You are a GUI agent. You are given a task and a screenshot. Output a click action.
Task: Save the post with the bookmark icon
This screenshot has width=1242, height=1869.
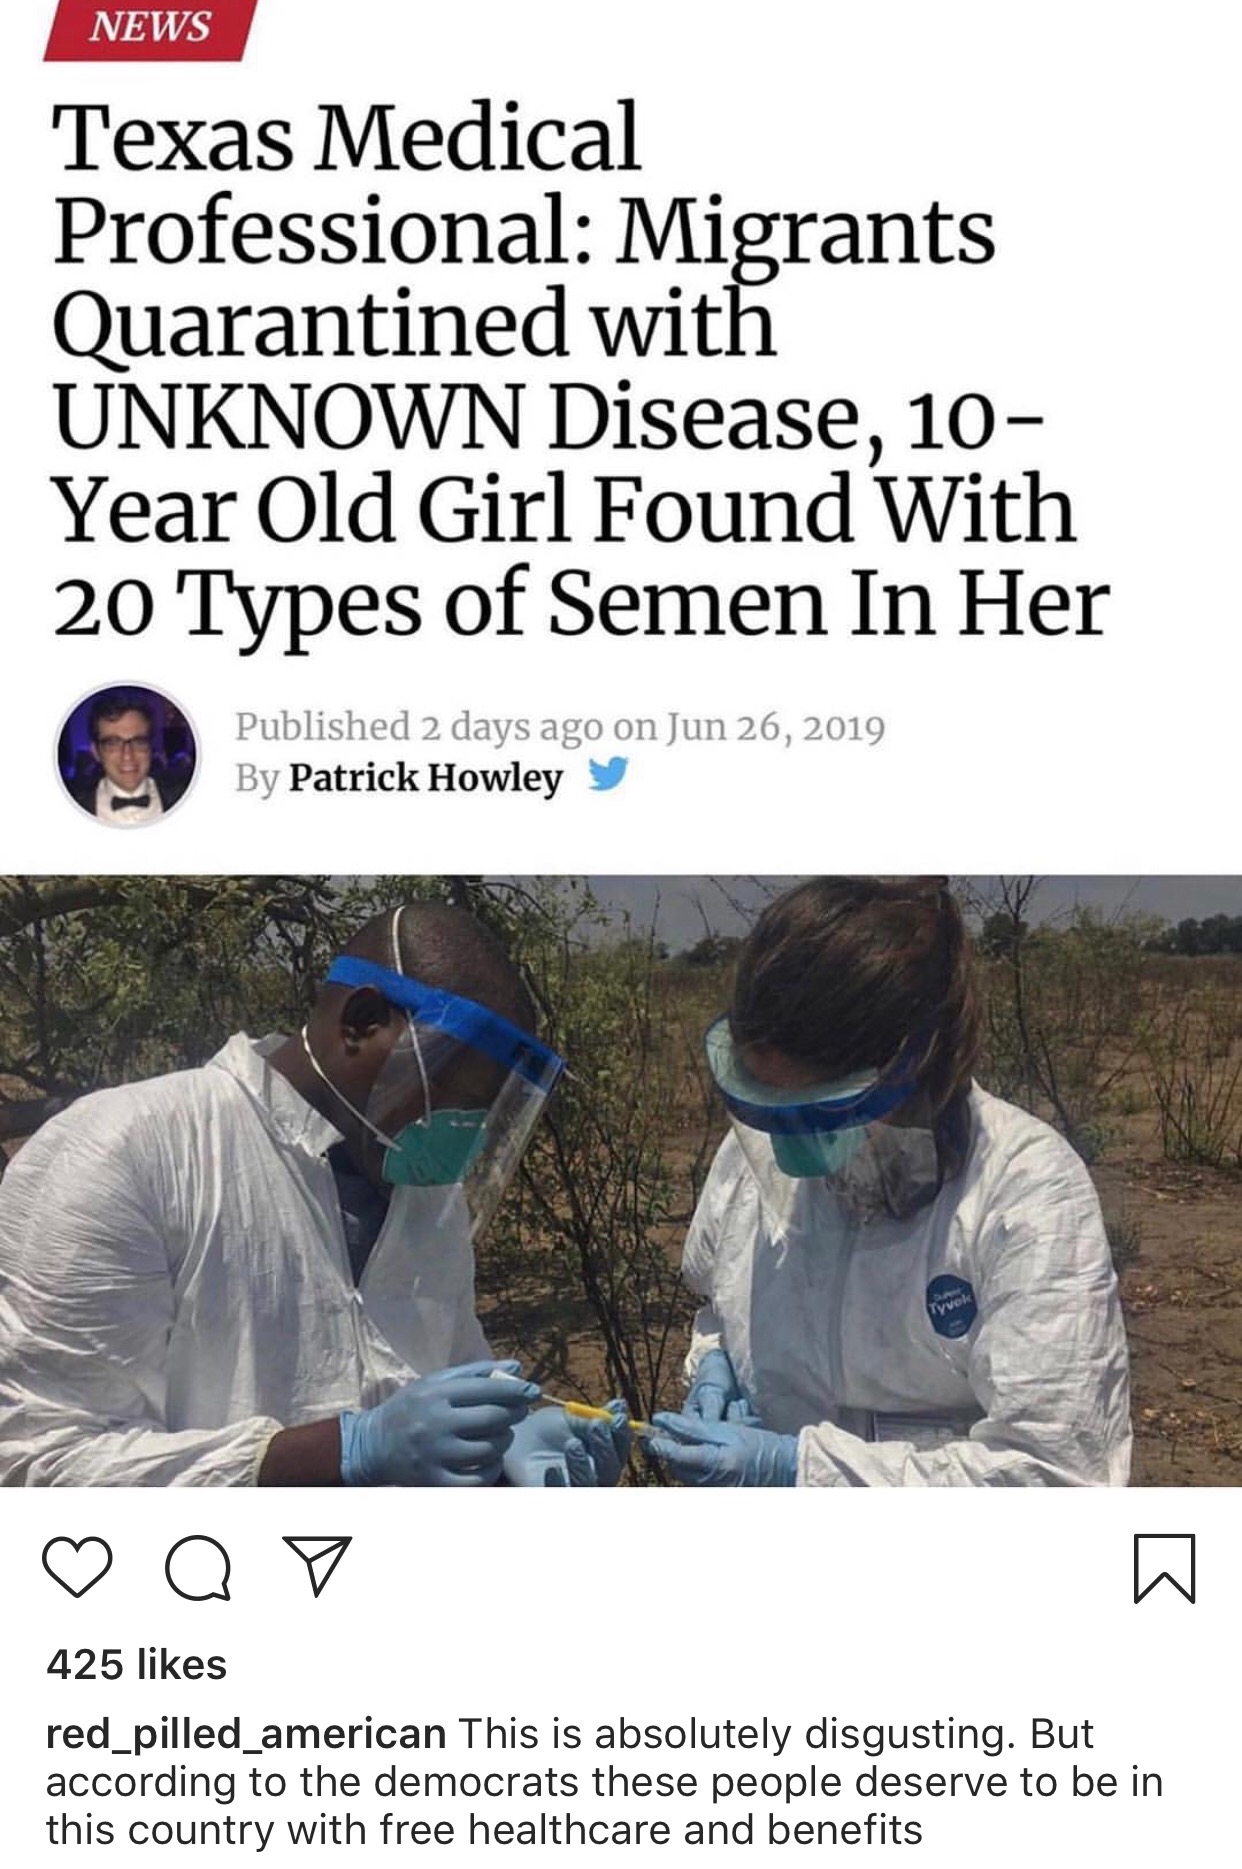coord(1165,1569)
